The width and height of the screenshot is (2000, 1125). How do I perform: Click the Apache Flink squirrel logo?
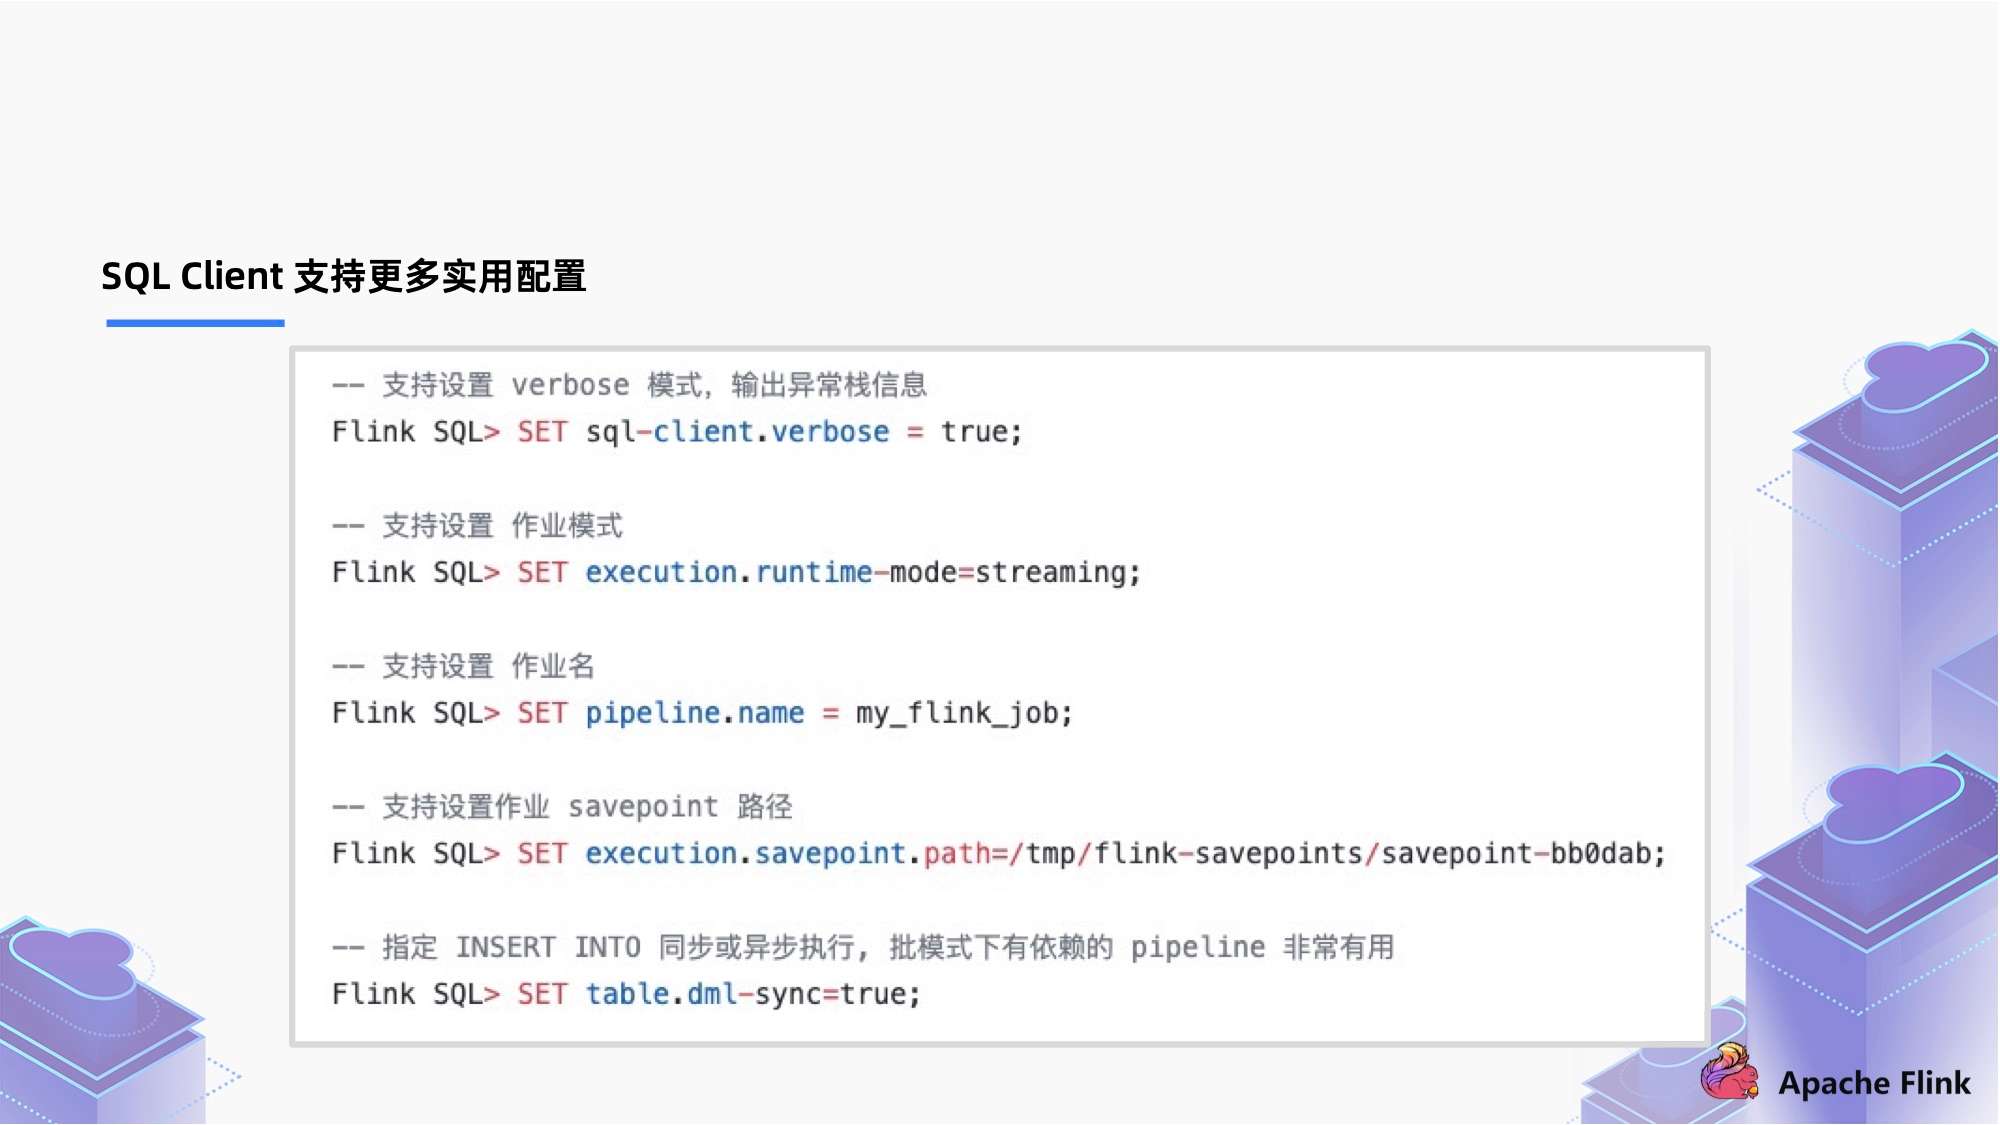tap(1729, 1073)
